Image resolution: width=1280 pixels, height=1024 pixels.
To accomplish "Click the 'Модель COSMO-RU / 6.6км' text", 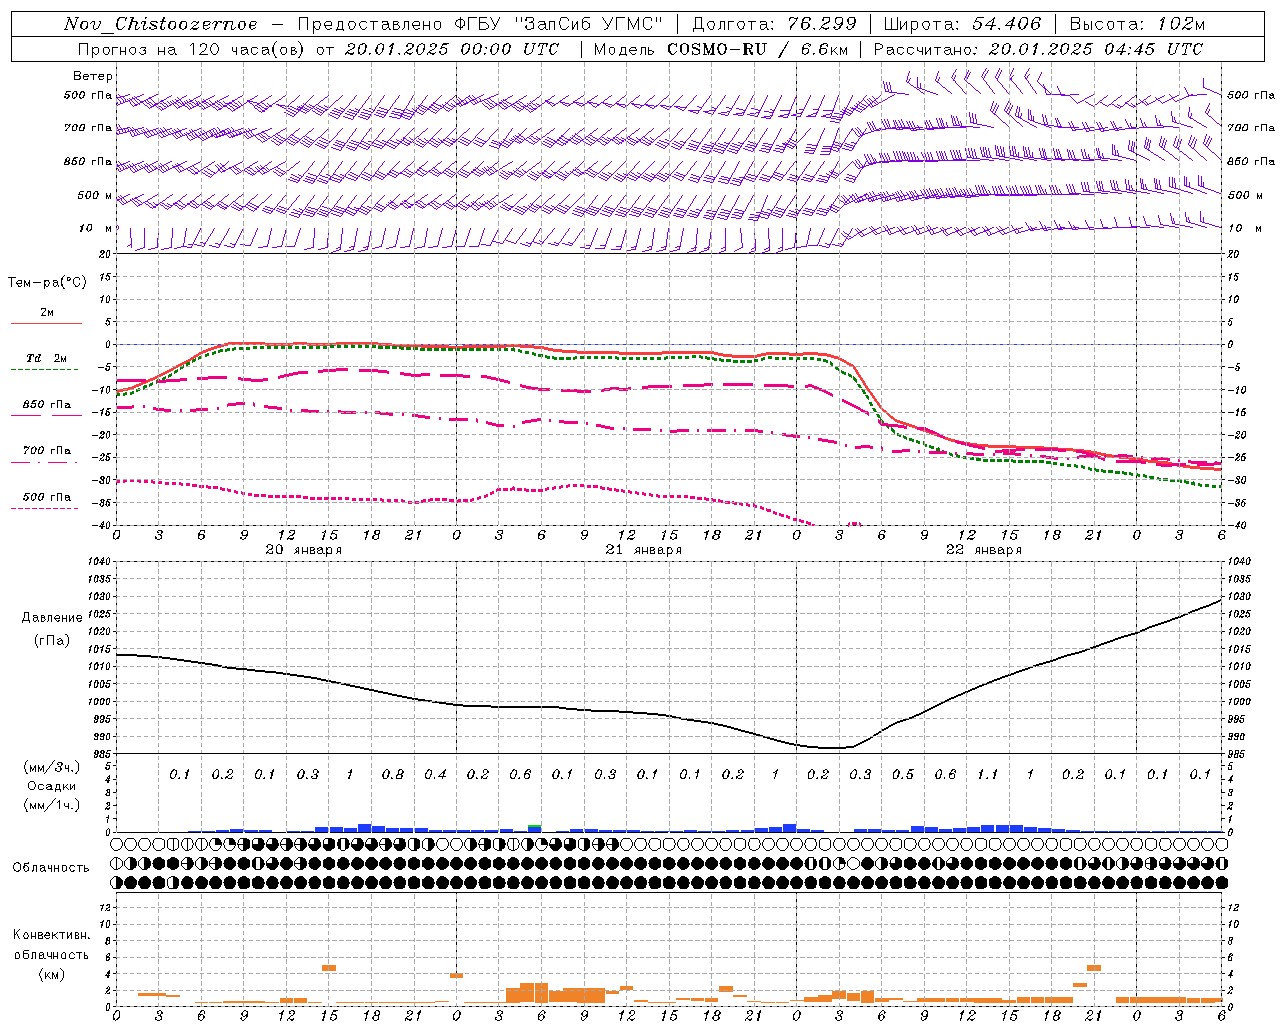I will tap(720, 49).
